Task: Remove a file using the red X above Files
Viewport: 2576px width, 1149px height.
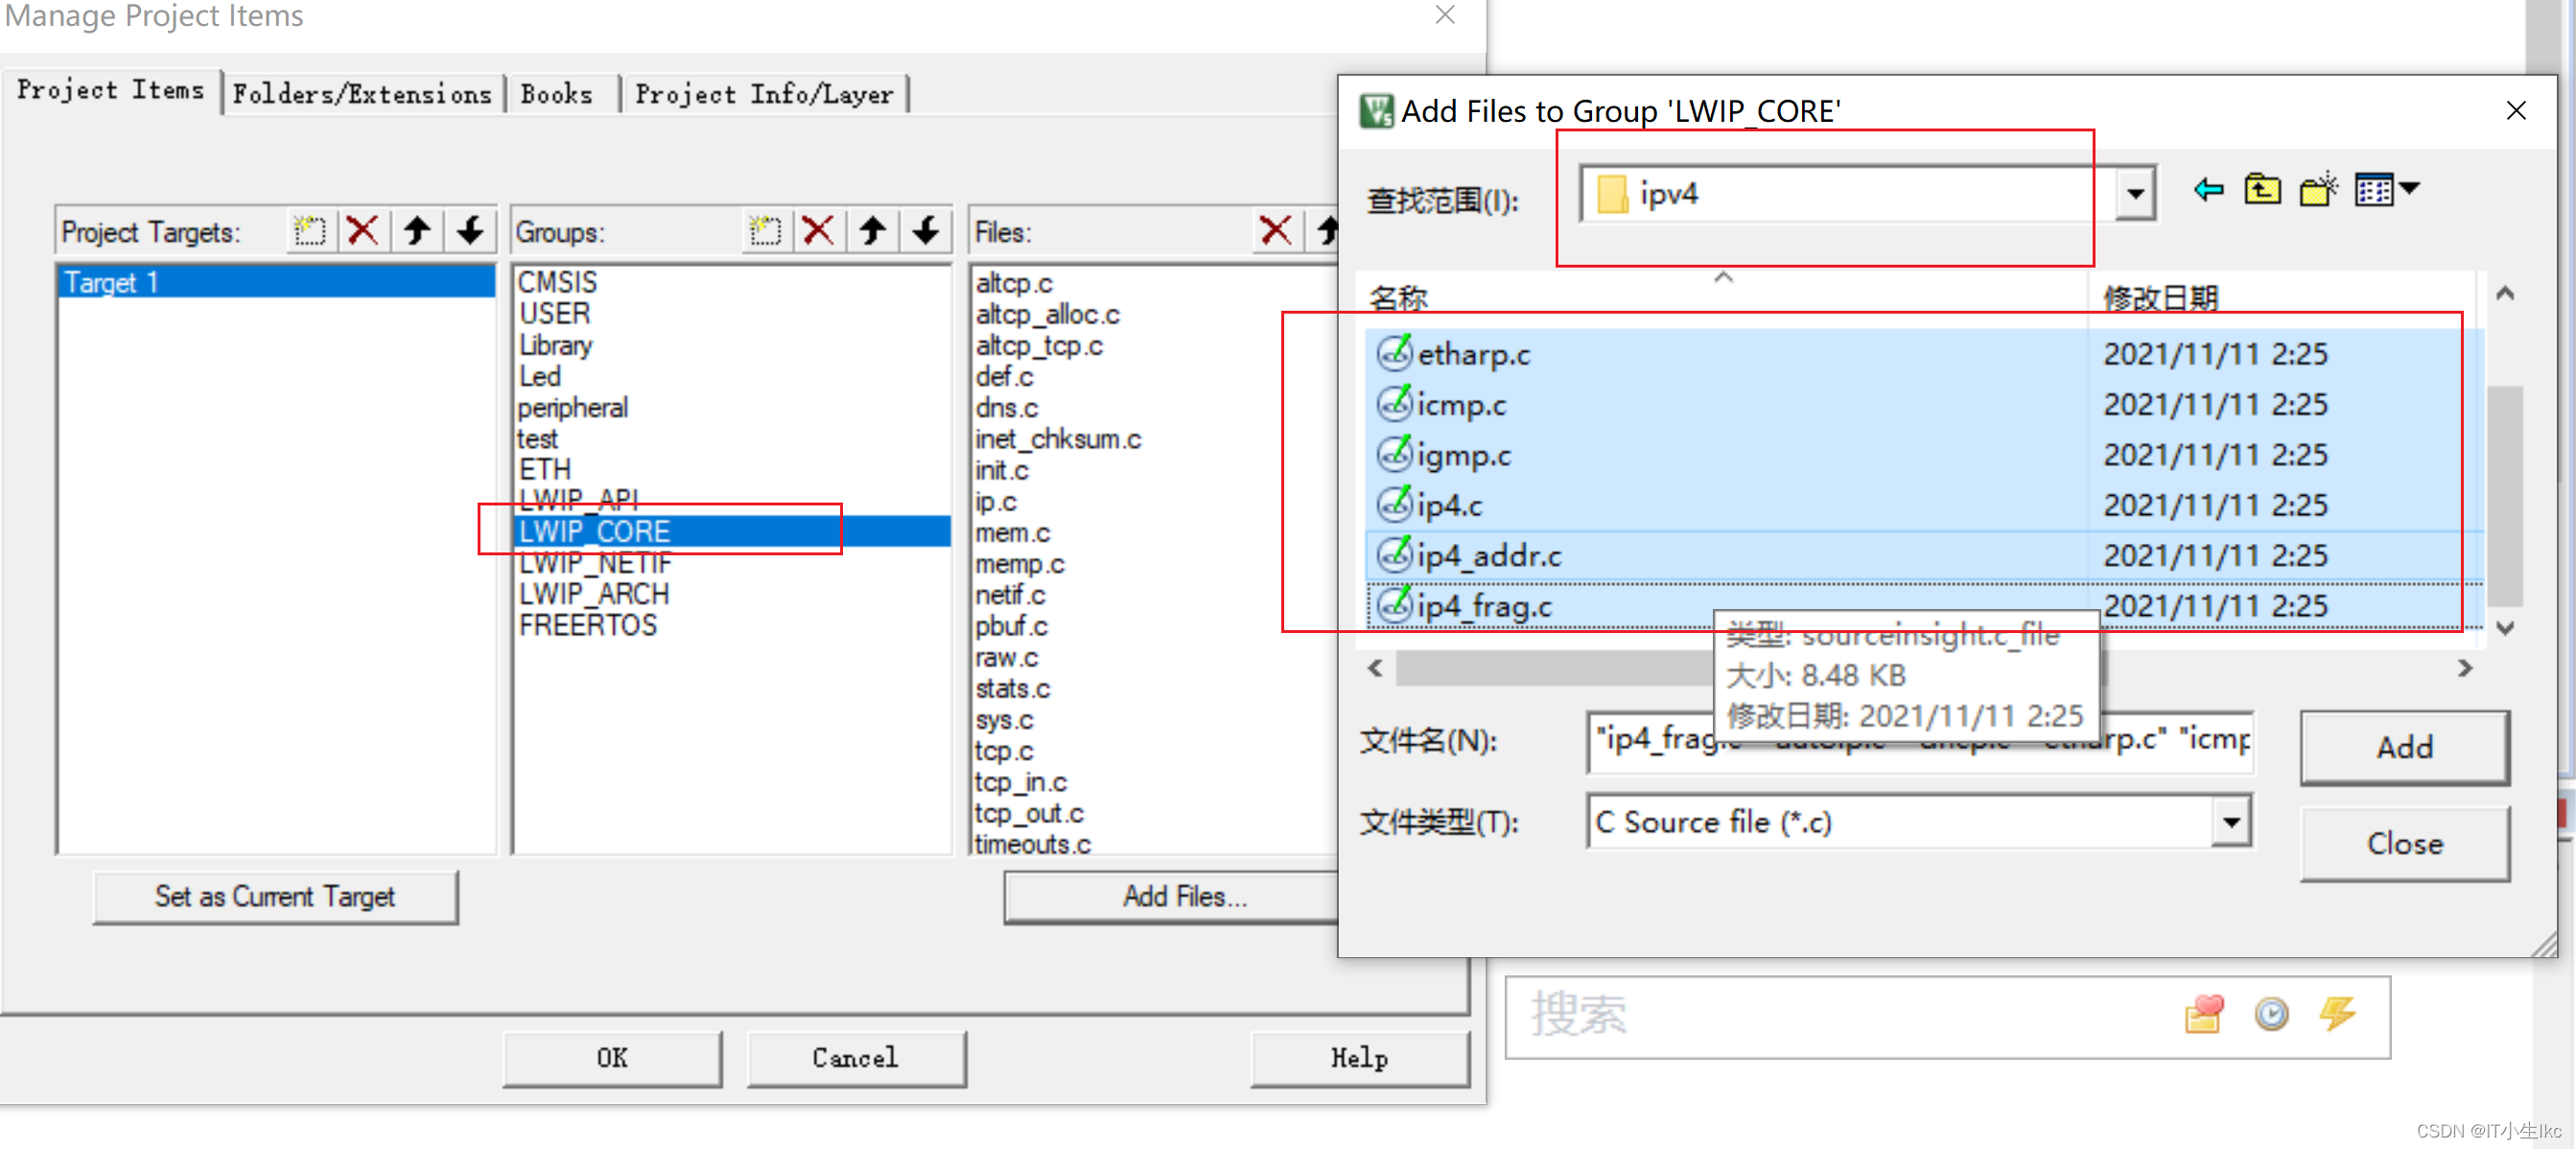Action: coord(1276,231)
